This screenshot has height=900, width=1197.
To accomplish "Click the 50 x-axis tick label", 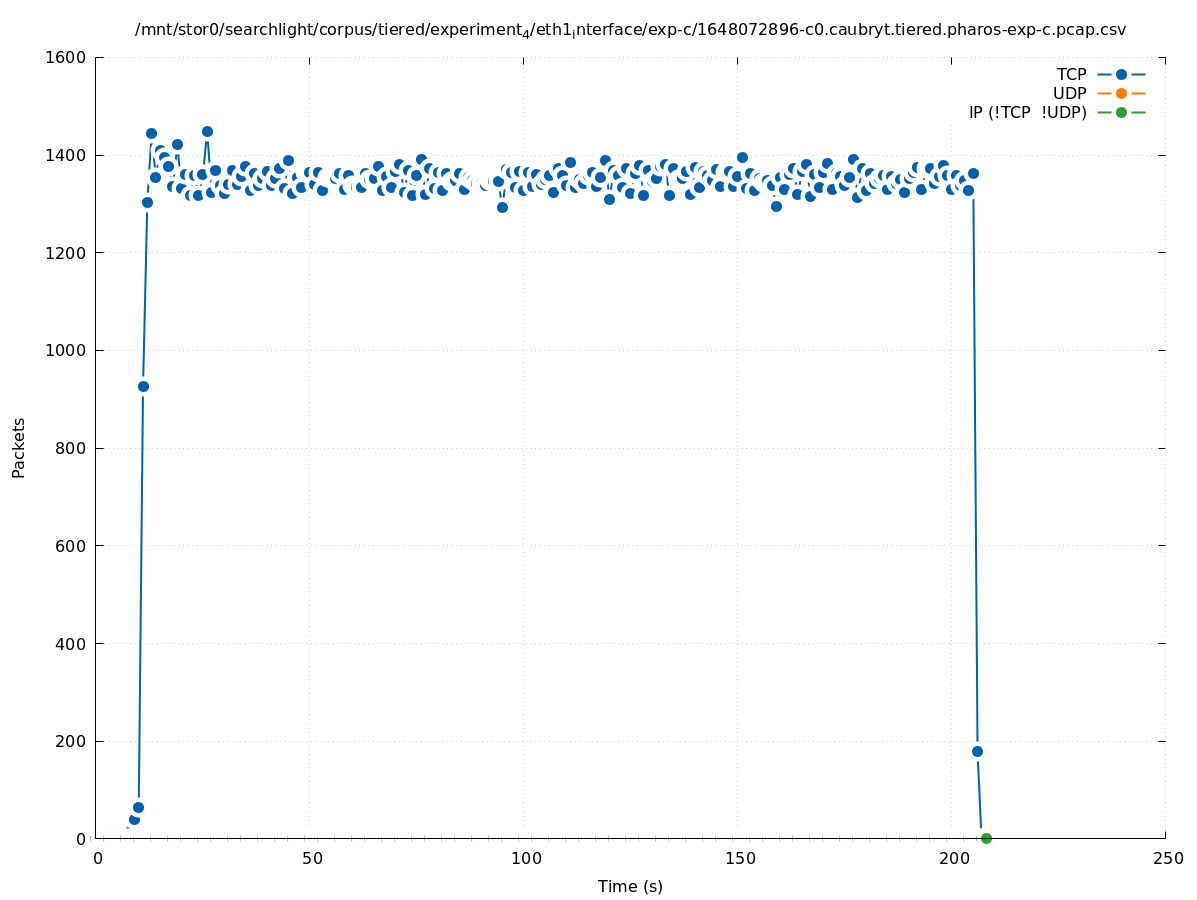I will coord(312,859).
